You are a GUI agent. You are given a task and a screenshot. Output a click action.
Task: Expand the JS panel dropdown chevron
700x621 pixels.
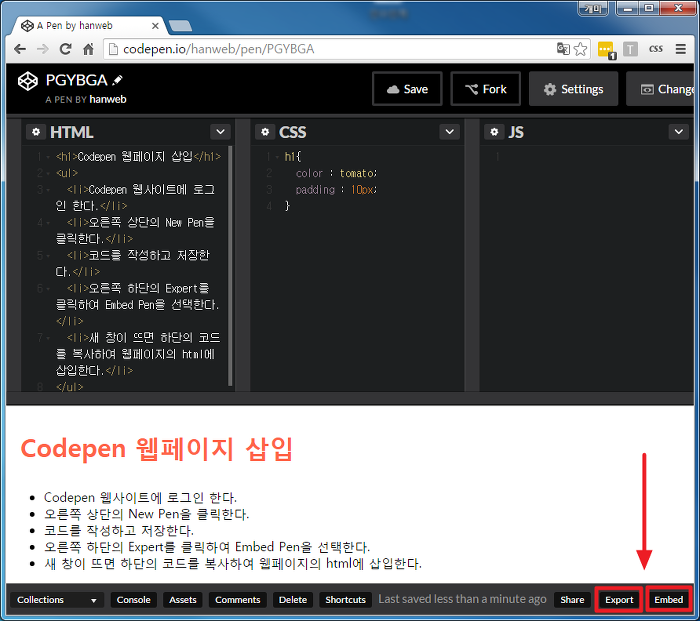coord(679,132)
